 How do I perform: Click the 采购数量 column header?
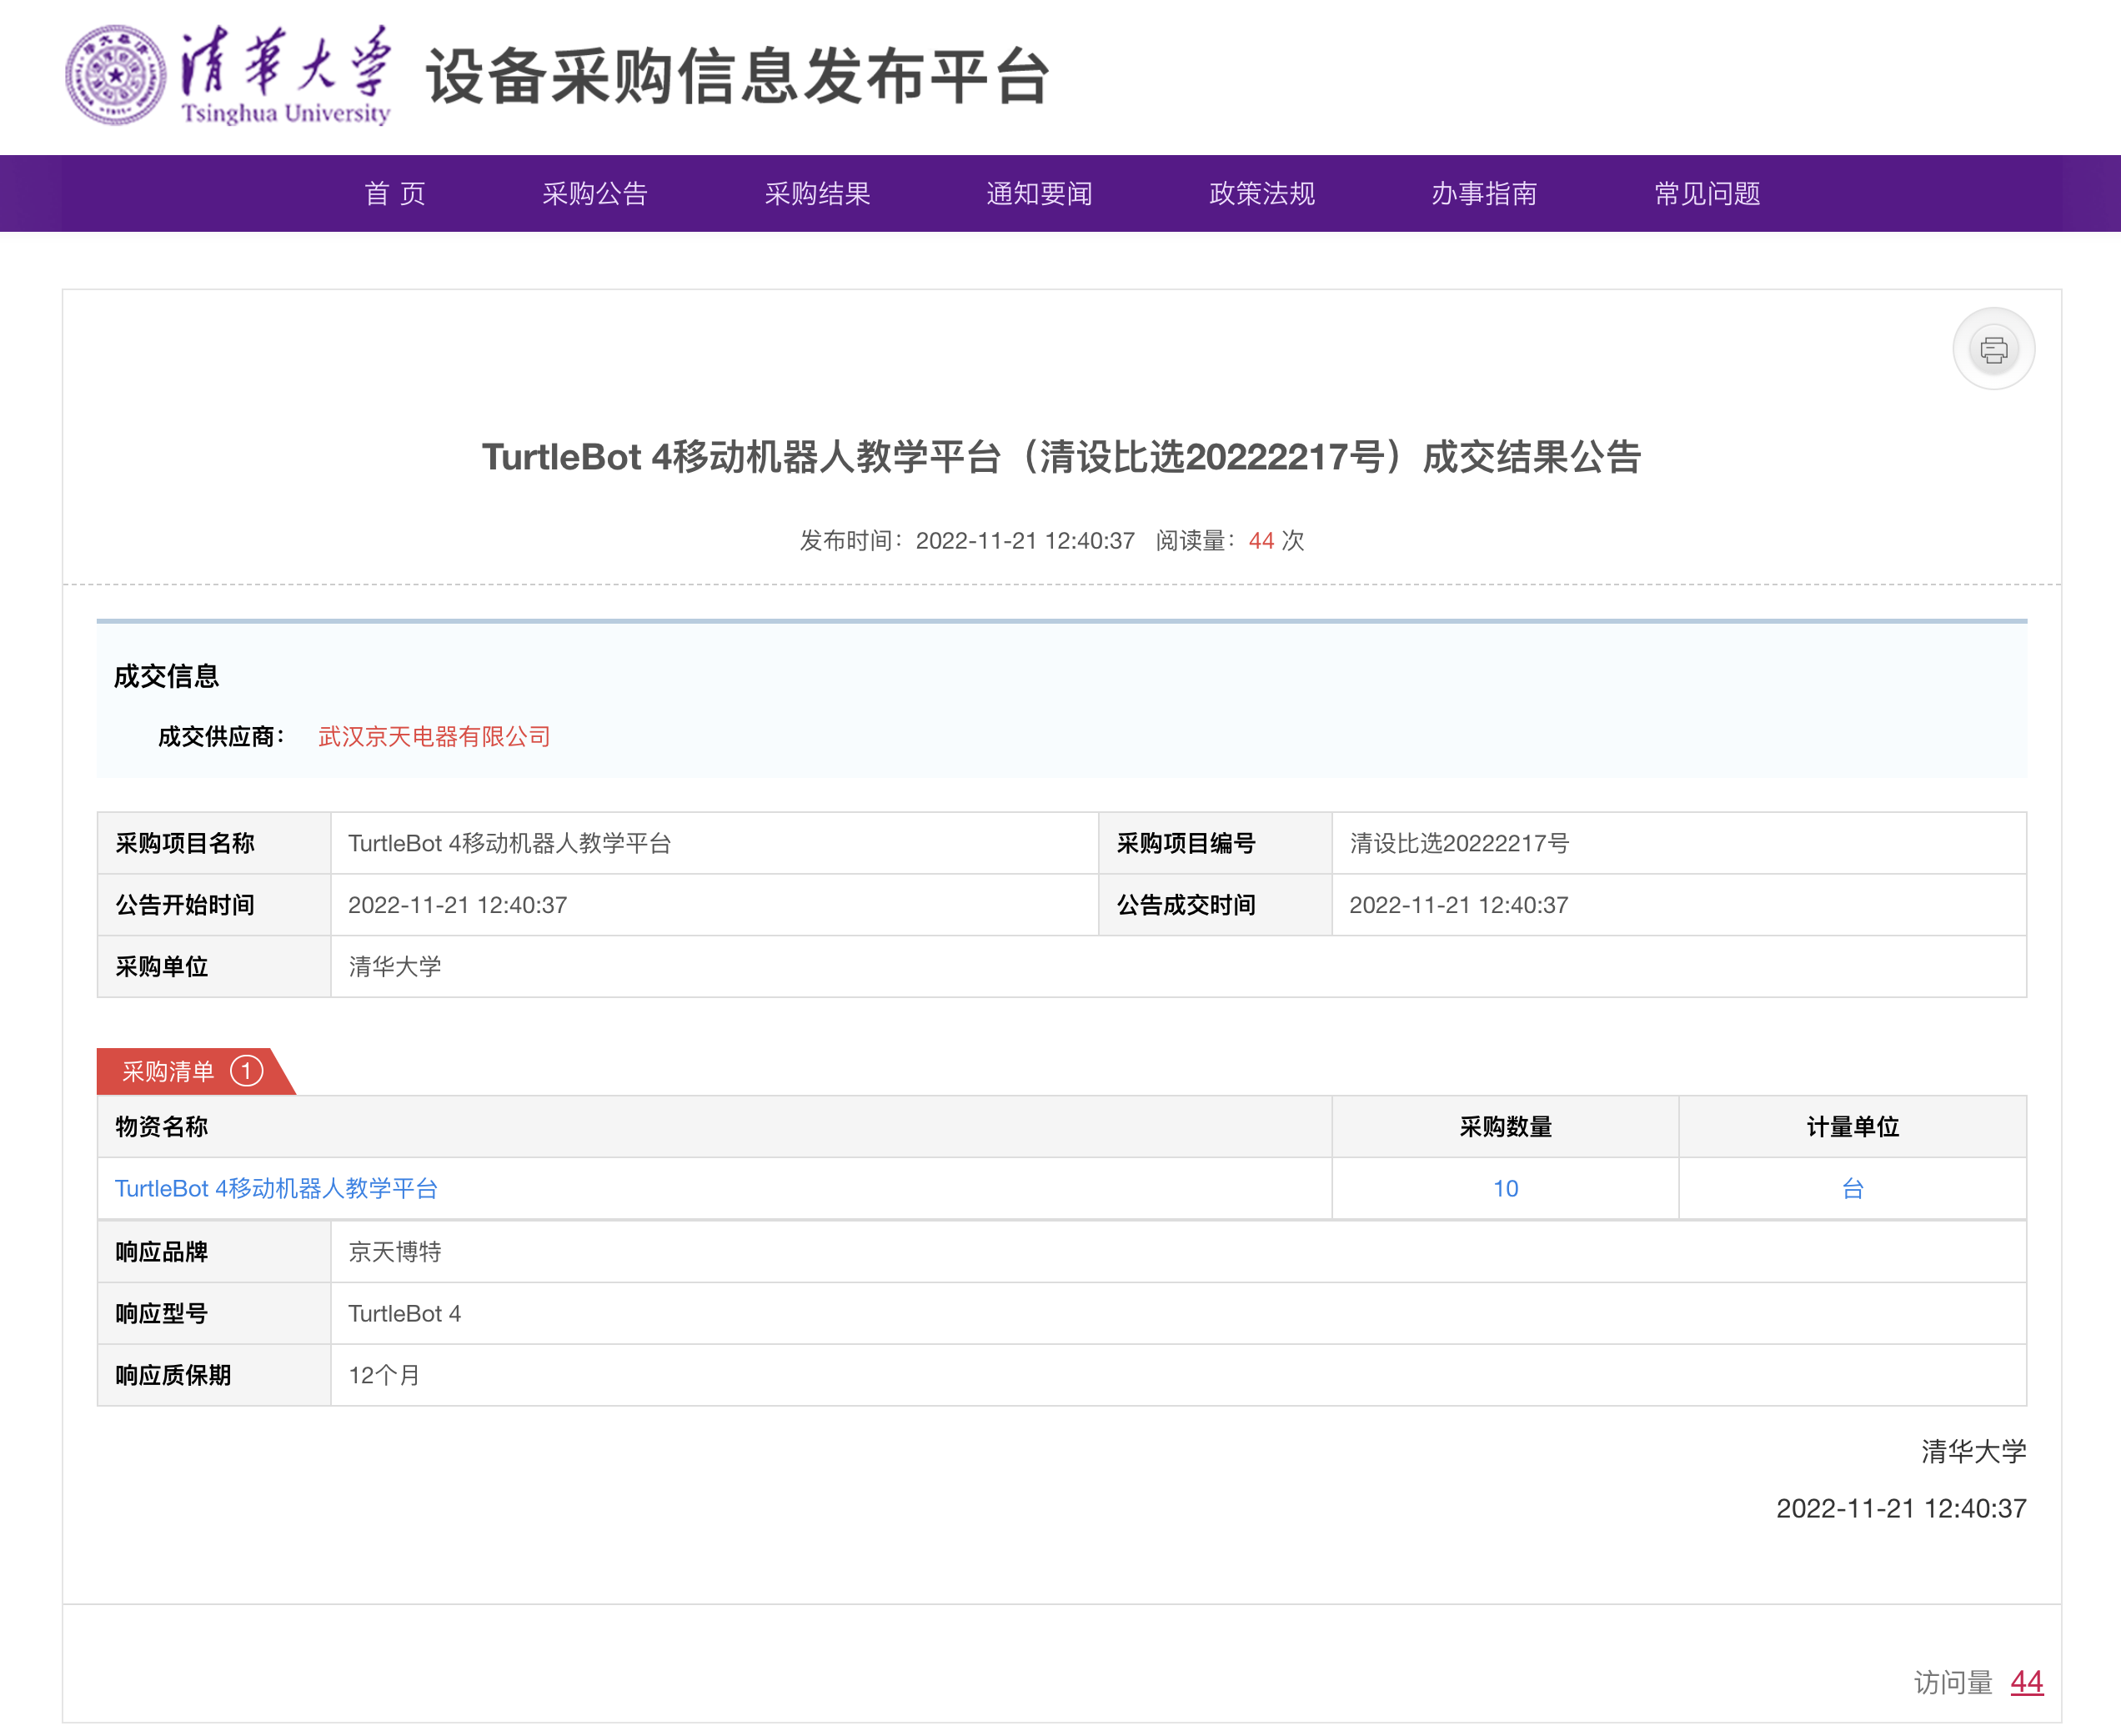[x=1505, y=1127]
